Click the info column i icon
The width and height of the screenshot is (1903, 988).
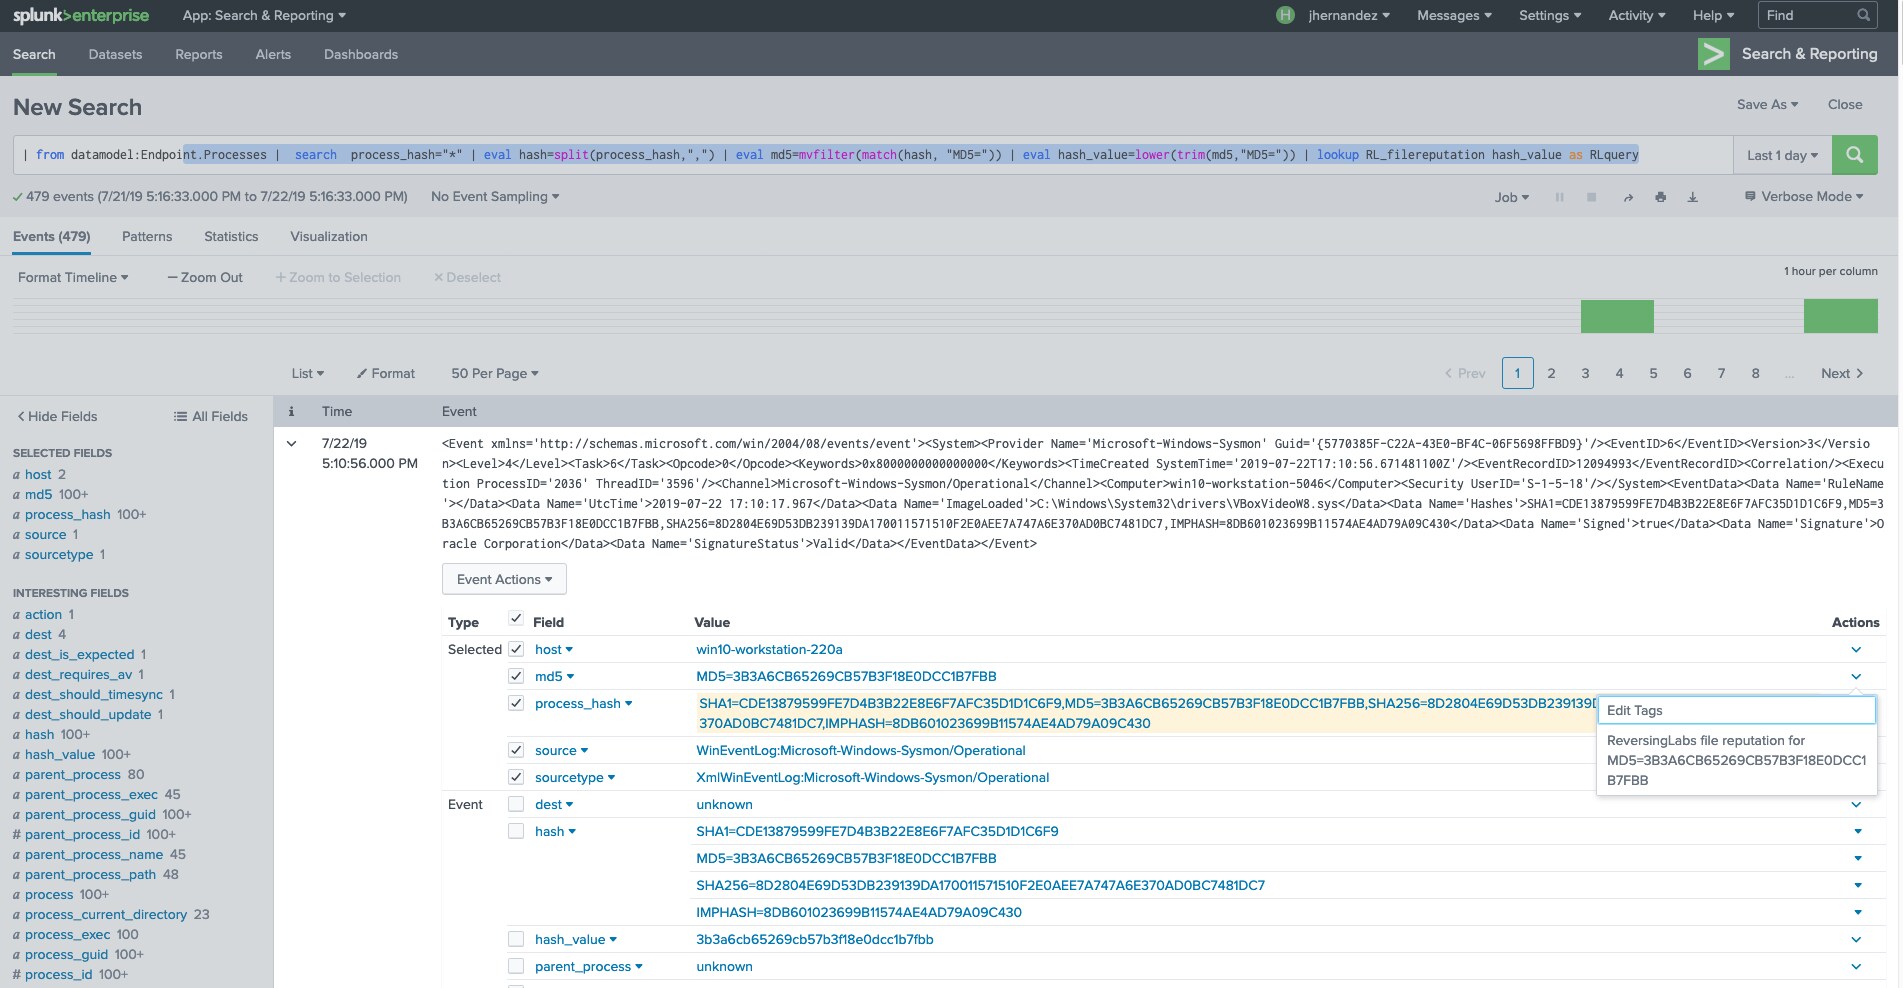coord(291,411)
